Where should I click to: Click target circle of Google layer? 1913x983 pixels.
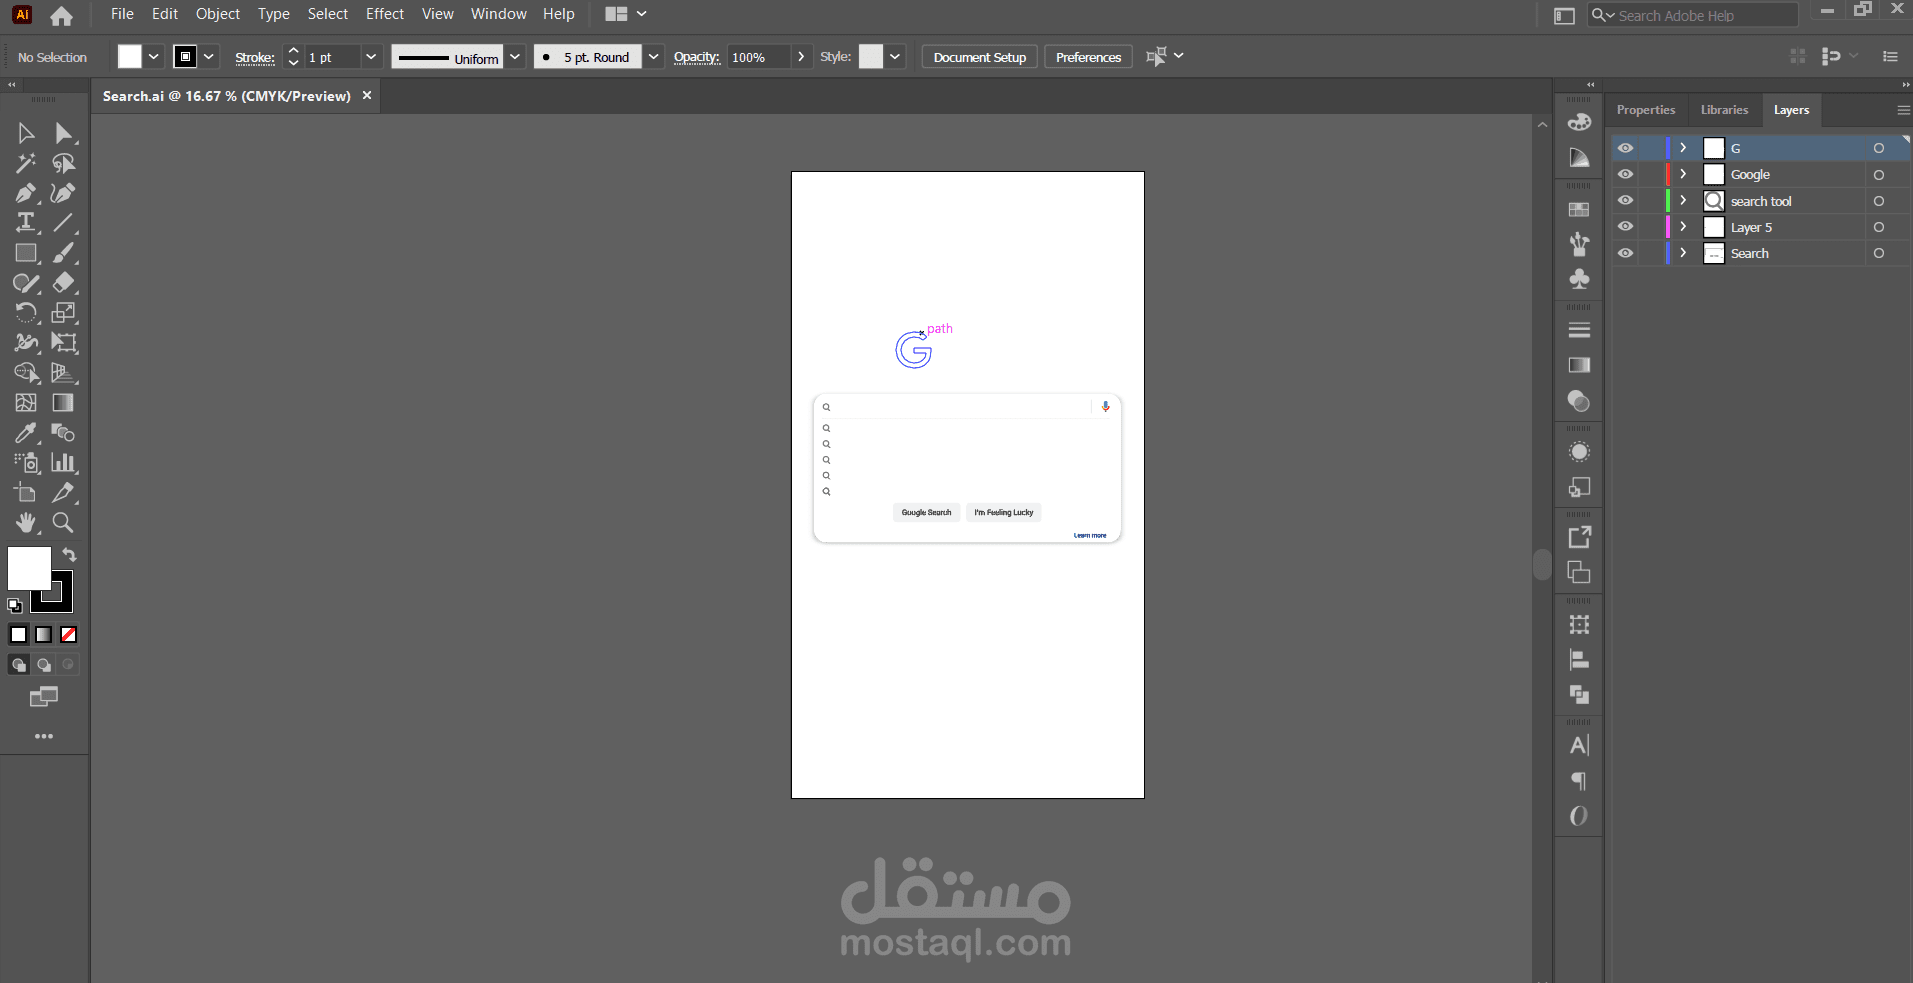click(x=1879, y=174)
